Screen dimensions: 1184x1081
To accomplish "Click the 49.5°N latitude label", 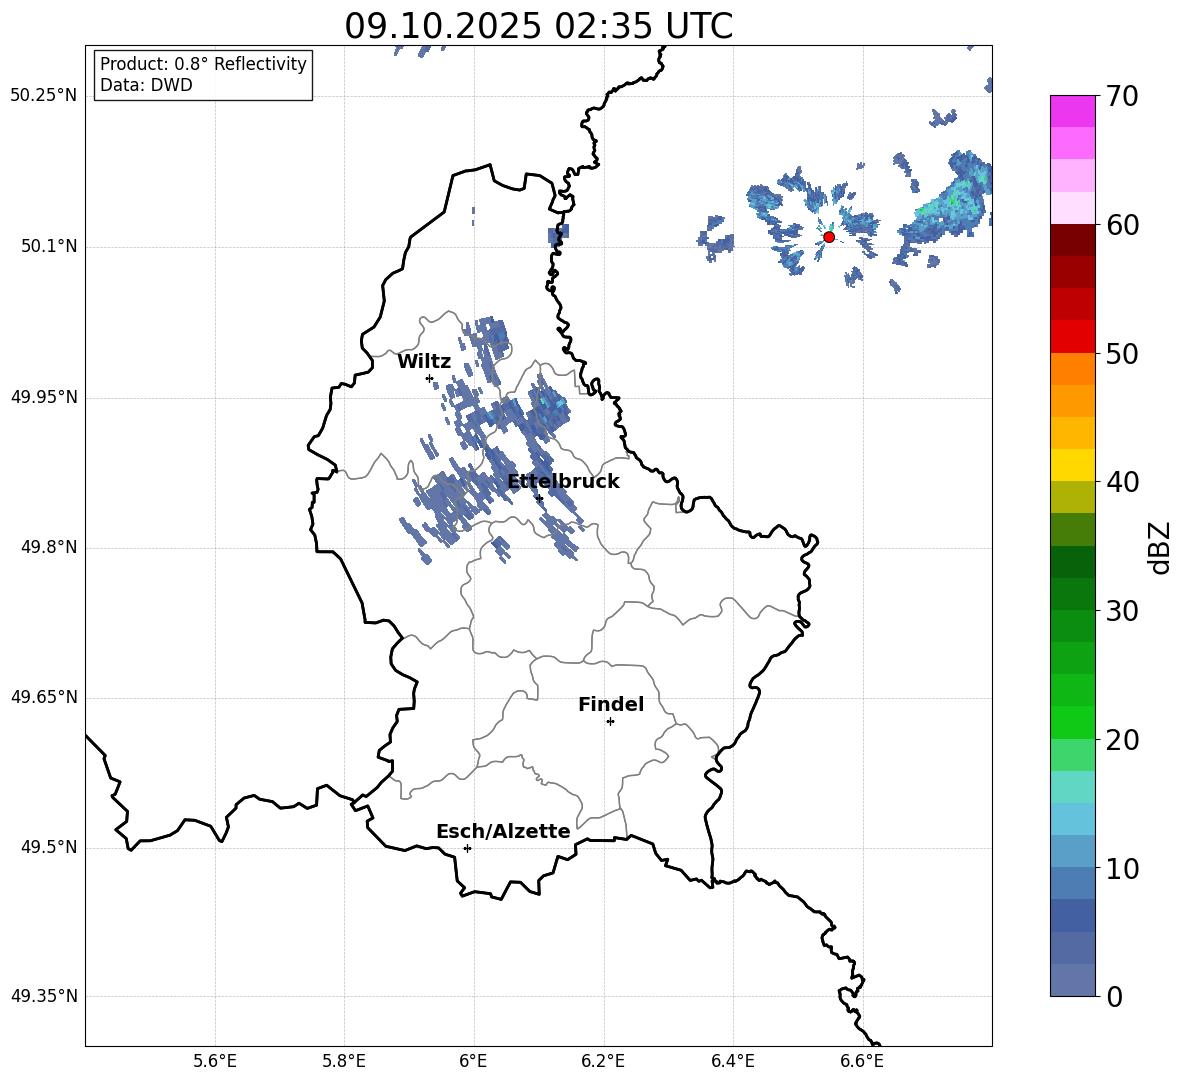I will pyautogui.click(x=50, y=847).
